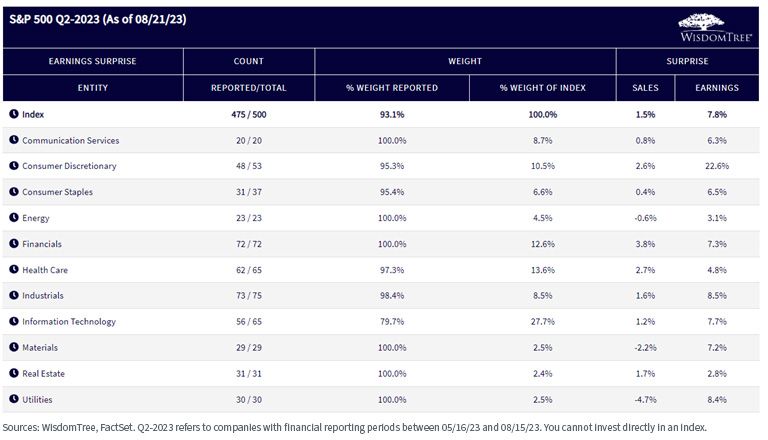Open the Industrials row label
The width and height of the screenshot is (768, 440).
click(43, 295)
